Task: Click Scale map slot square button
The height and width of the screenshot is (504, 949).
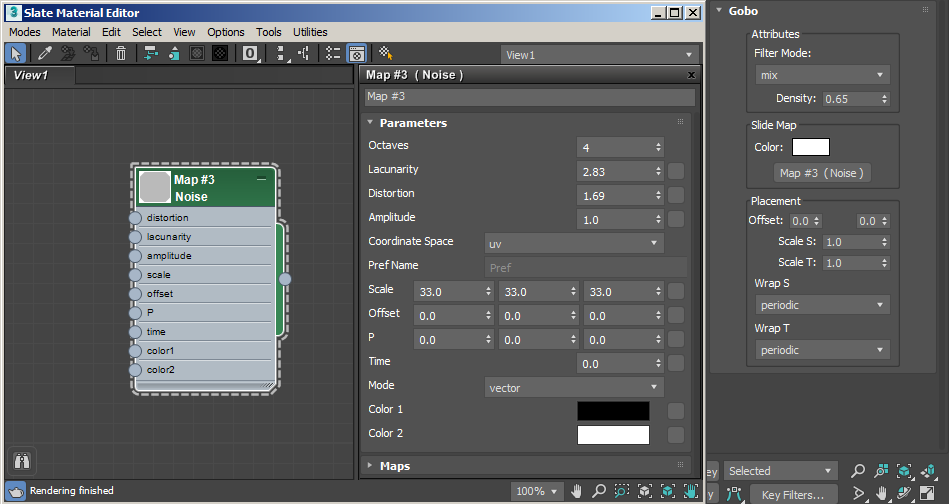Action: point(675,291)
